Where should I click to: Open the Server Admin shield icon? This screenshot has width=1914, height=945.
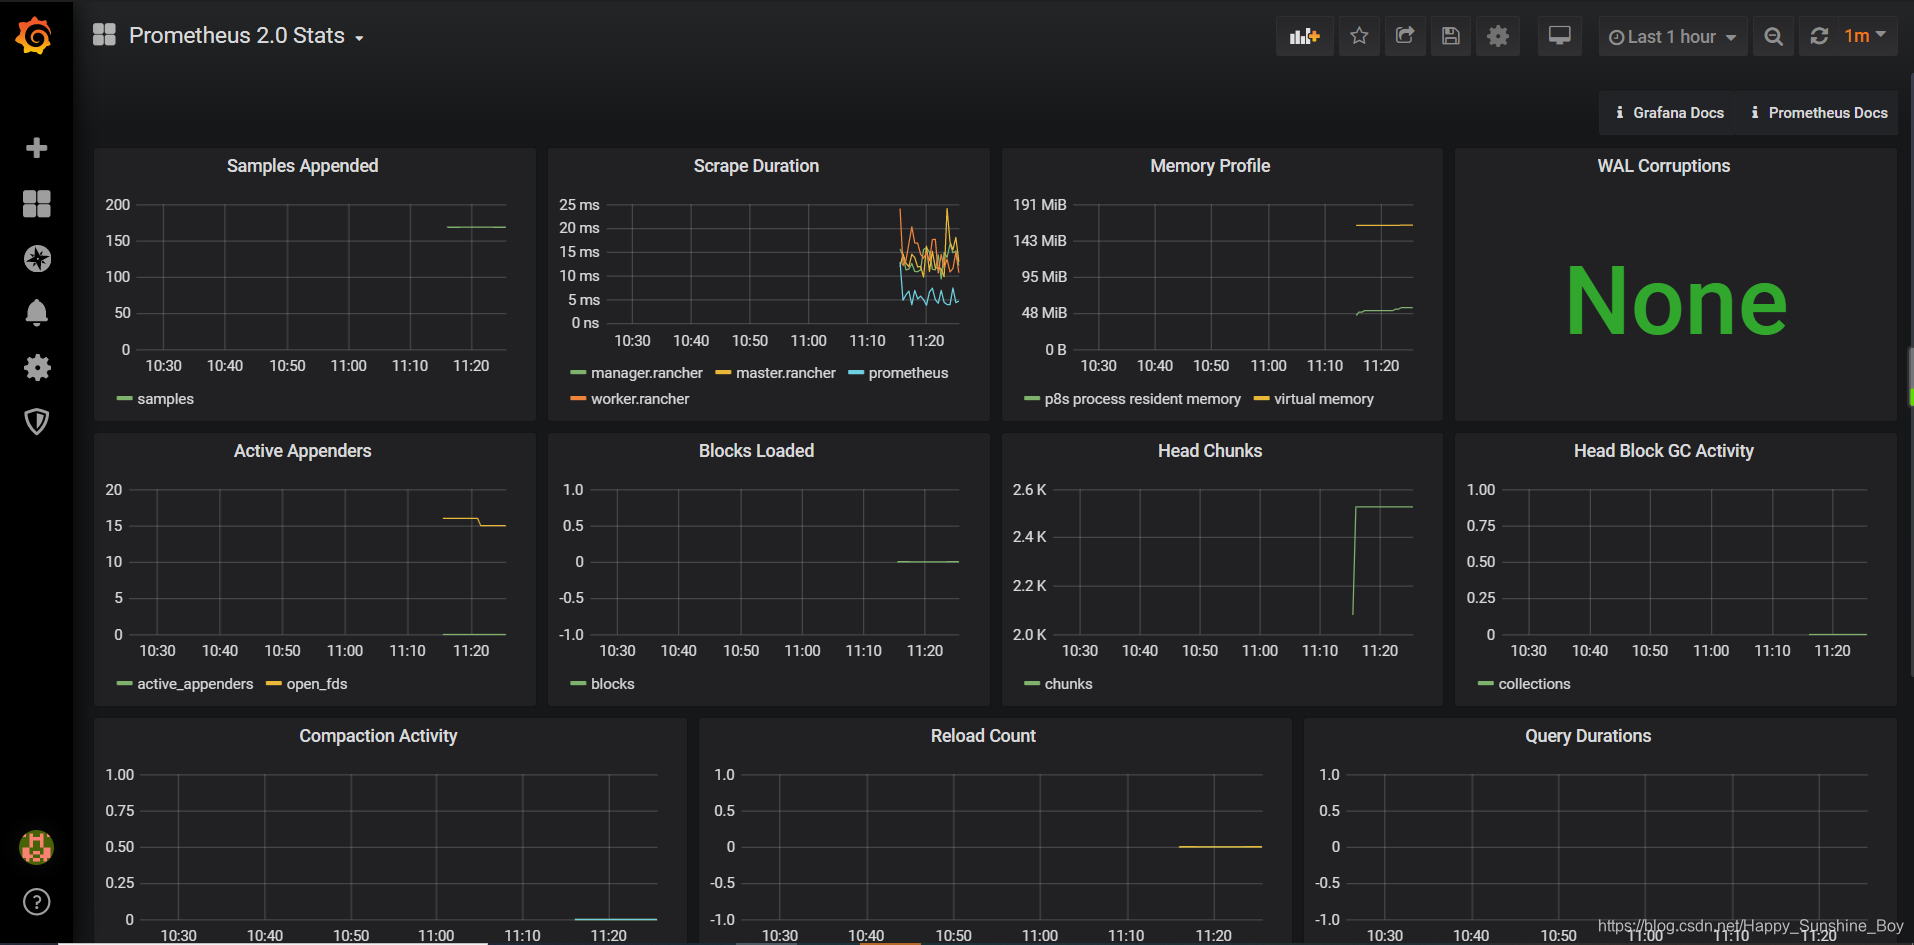pos(37,422)
